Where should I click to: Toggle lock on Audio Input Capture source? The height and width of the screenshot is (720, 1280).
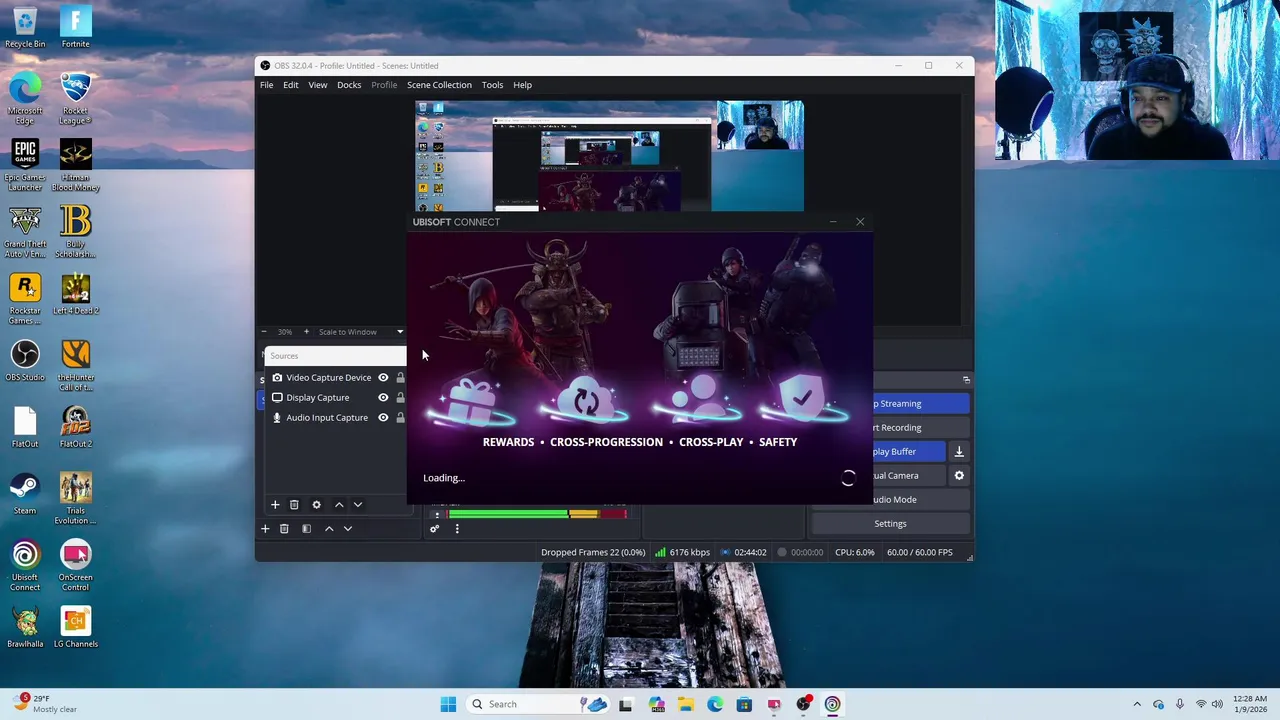click(x=400, y=418)
